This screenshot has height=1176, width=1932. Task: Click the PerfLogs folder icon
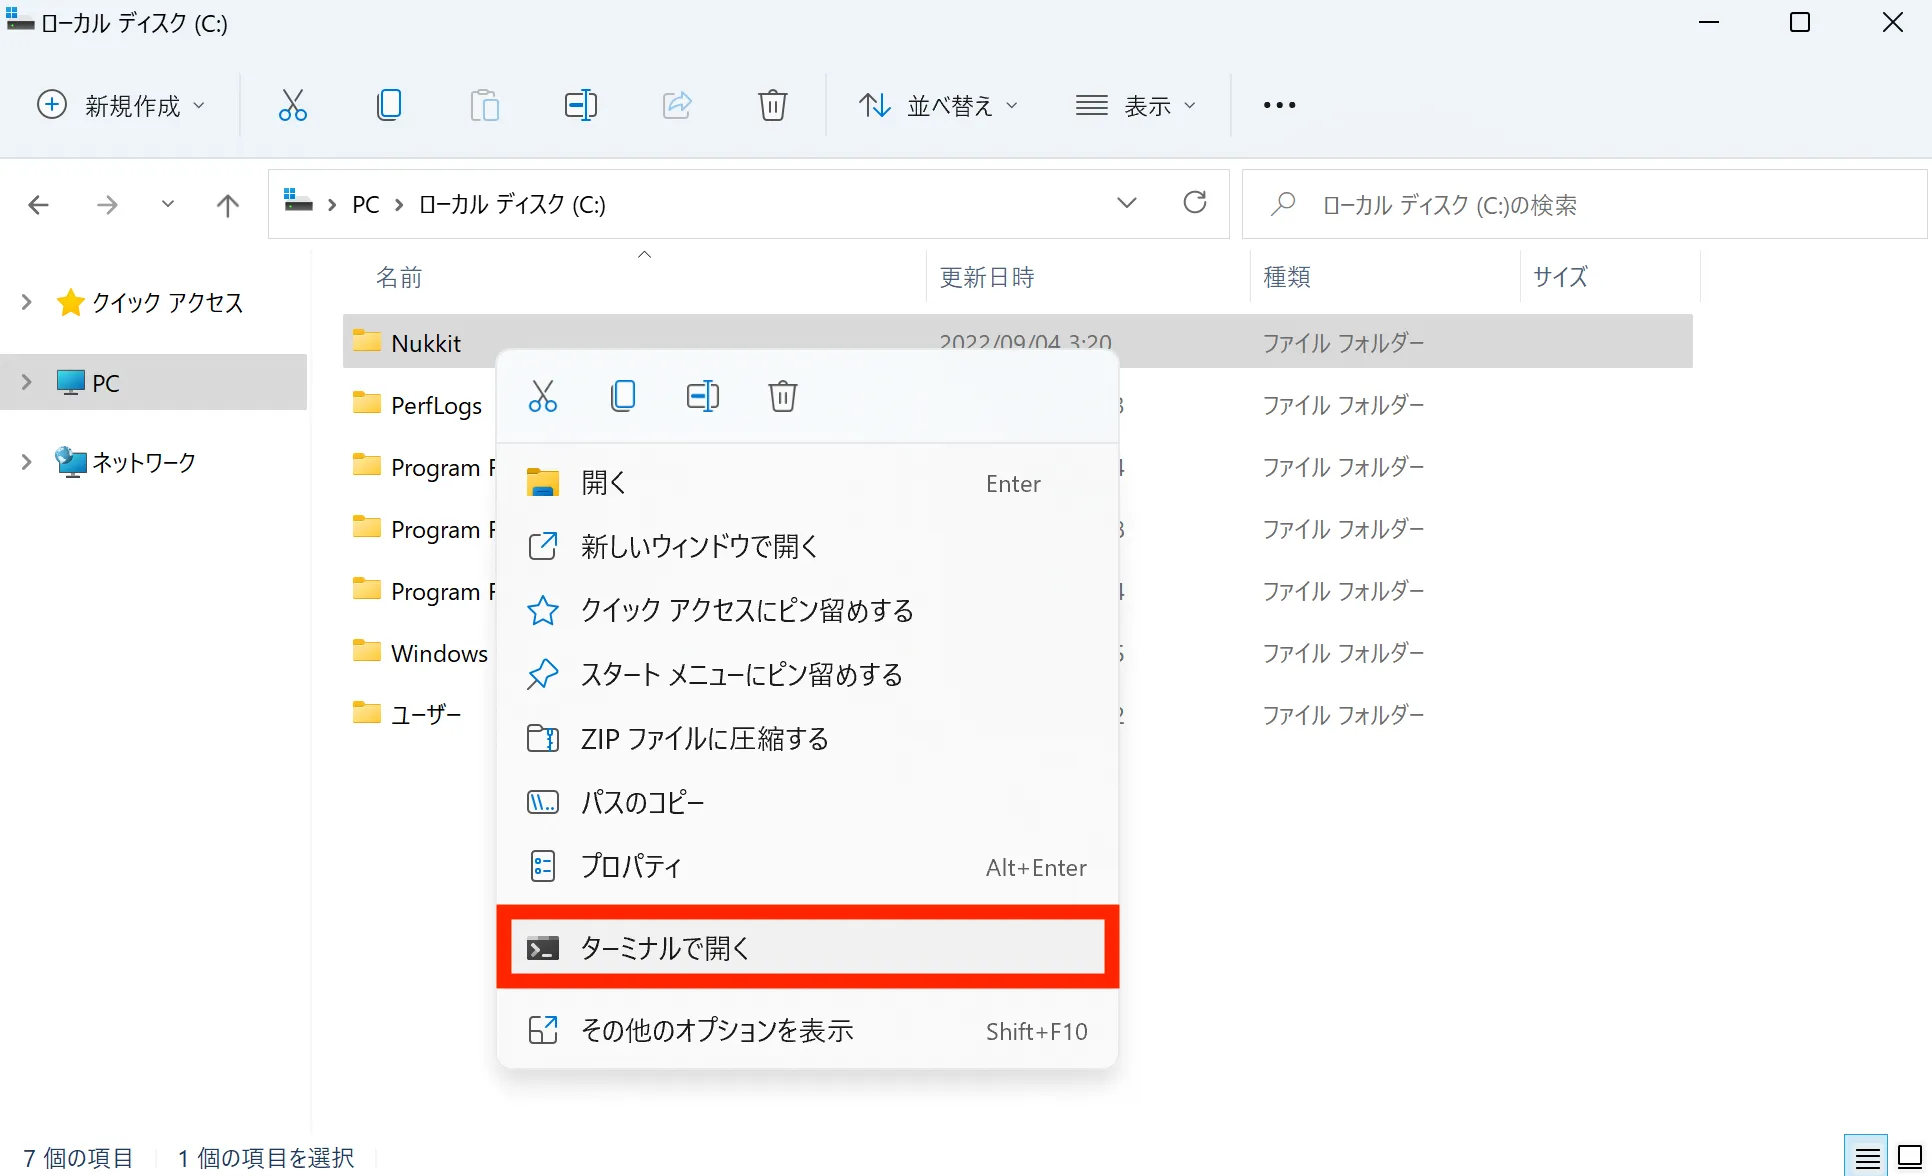coord(367,404)
